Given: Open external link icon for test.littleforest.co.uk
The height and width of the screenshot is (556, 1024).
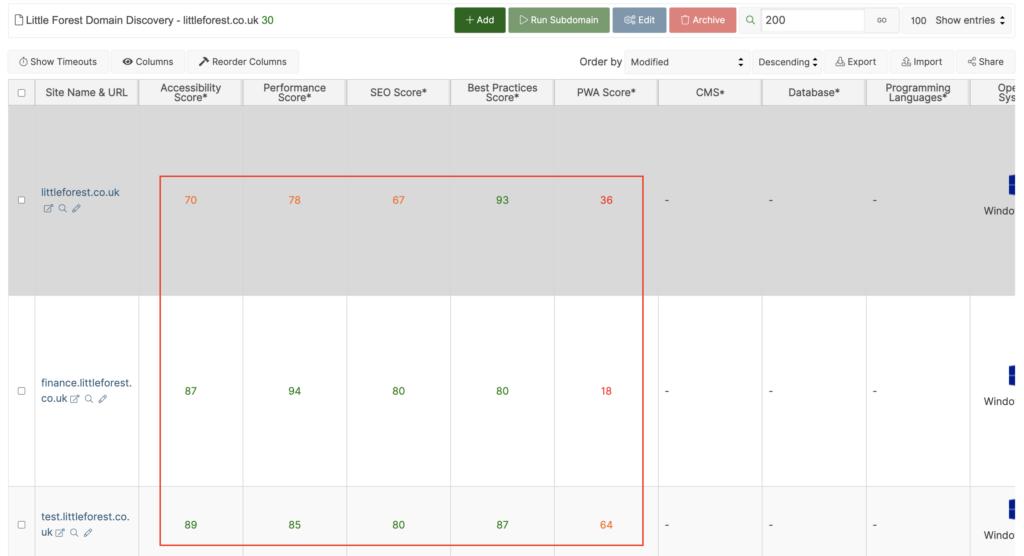Looking at the screenshot, I should (x=59, y=532).
